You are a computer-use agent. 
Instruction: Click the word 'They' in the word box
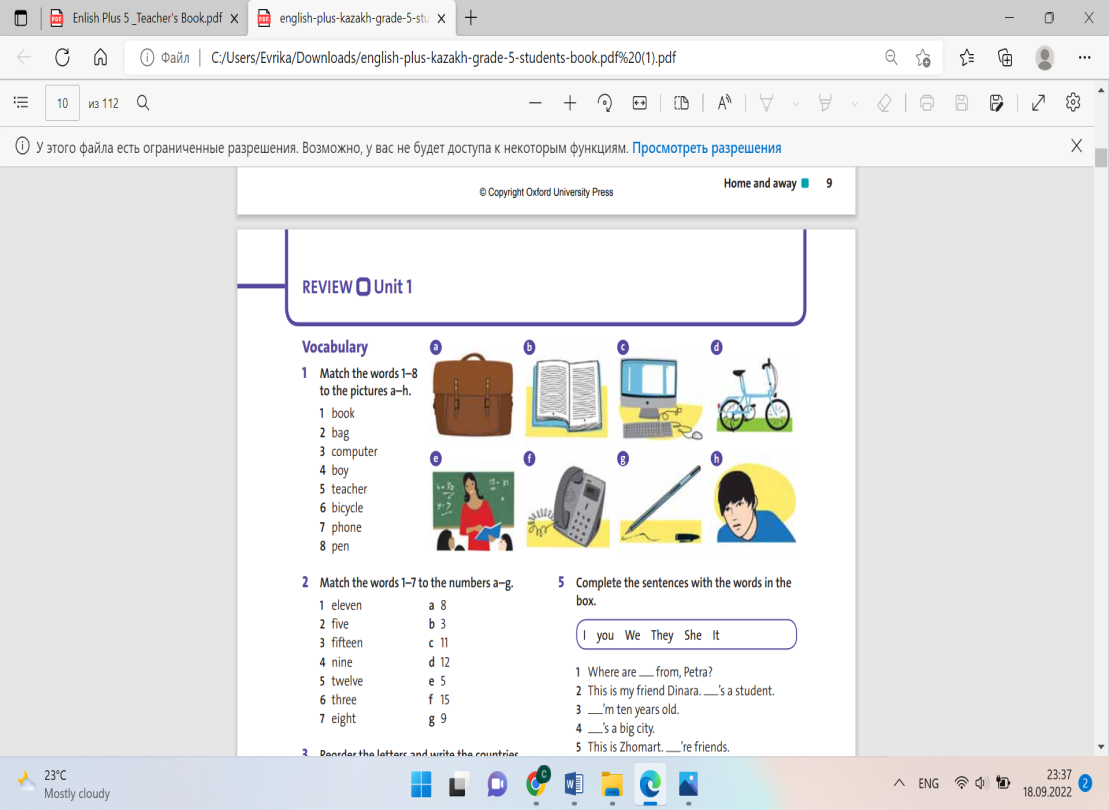[x=662, y=635]
